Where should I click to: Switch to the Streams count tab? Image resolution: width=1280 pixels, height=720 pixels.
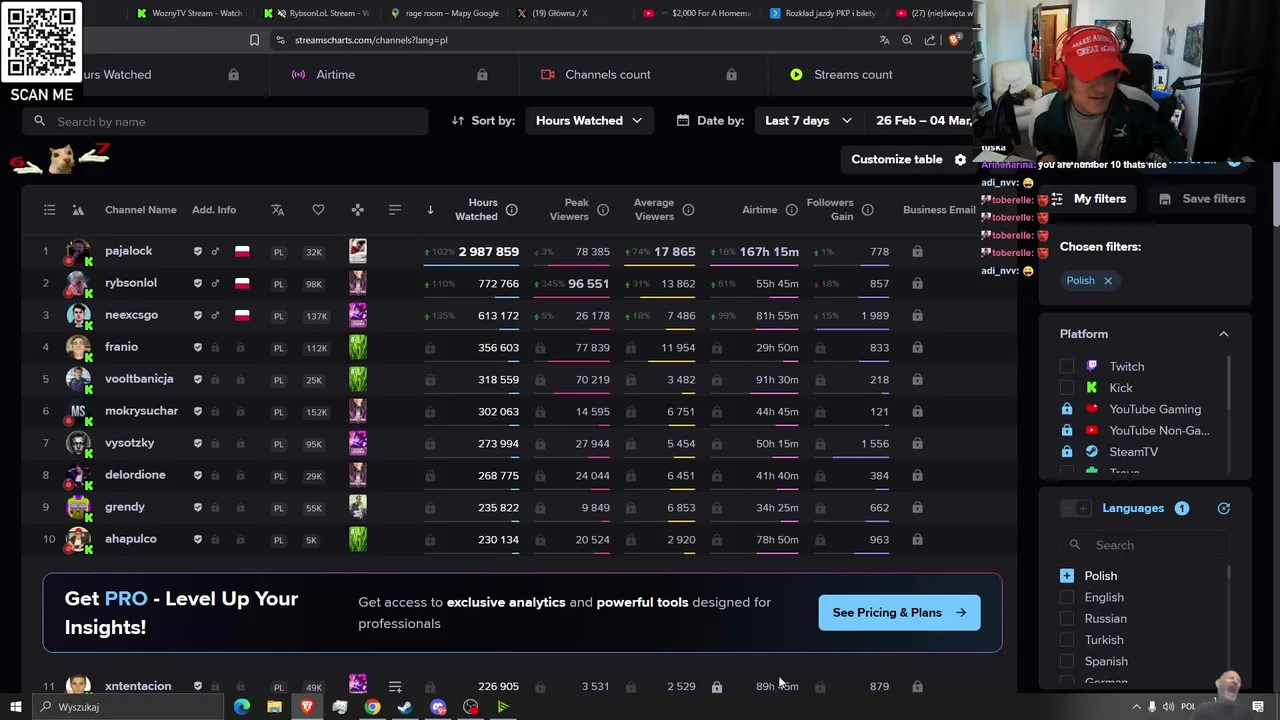tap(853, 75)
